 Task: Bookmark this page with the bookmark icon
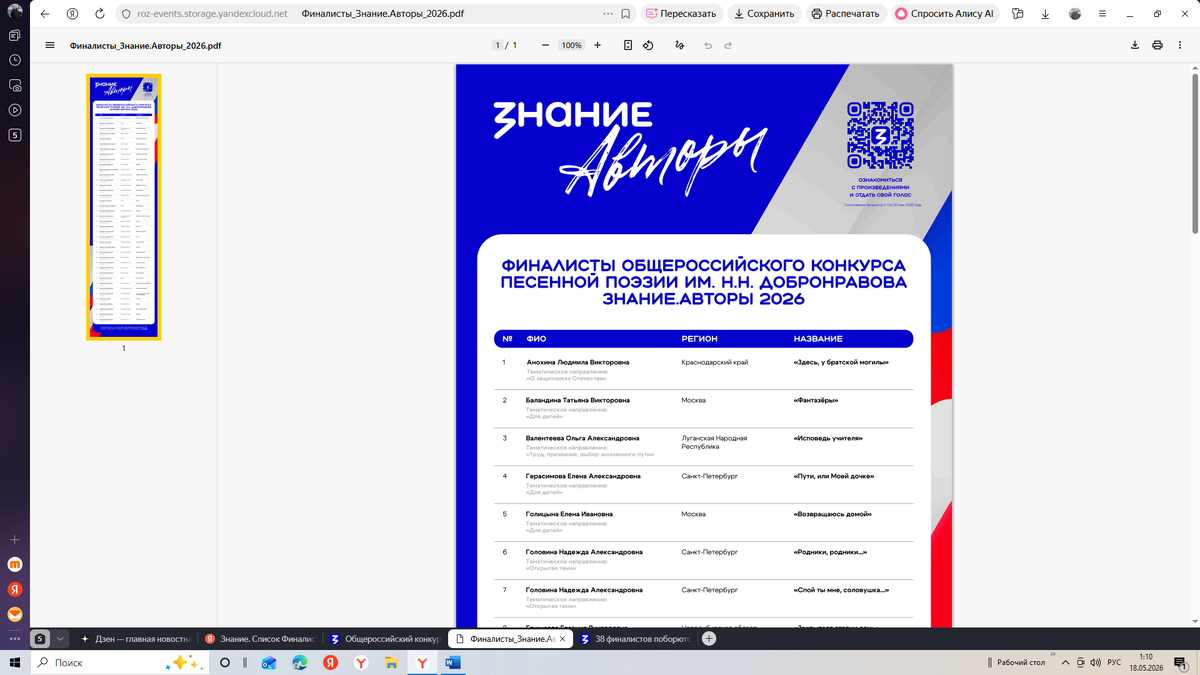point(626,14)
